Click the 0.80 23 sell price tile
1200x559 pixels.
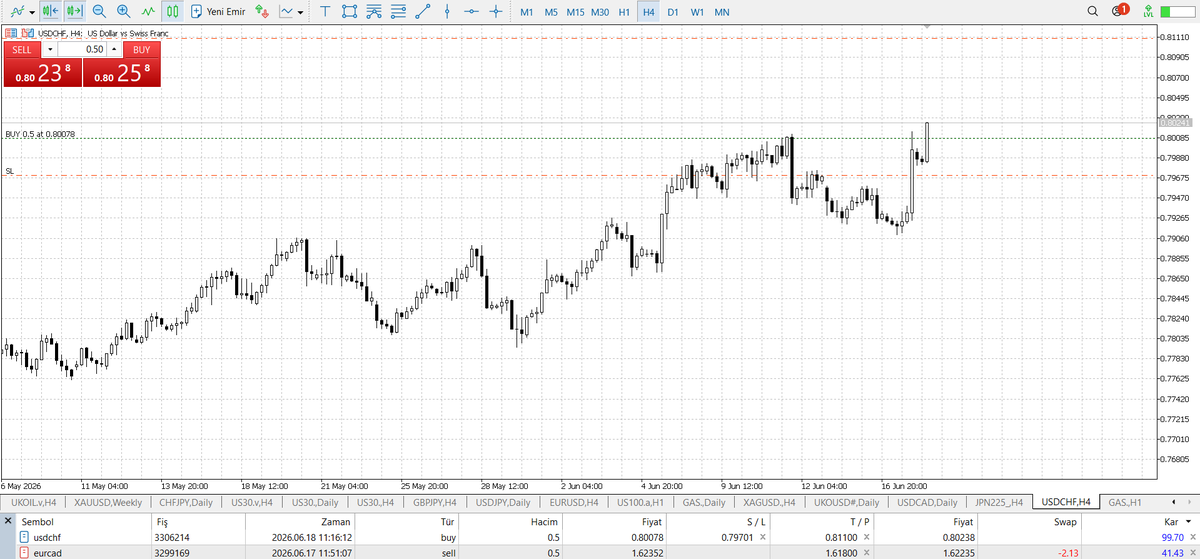click(41, 72)
